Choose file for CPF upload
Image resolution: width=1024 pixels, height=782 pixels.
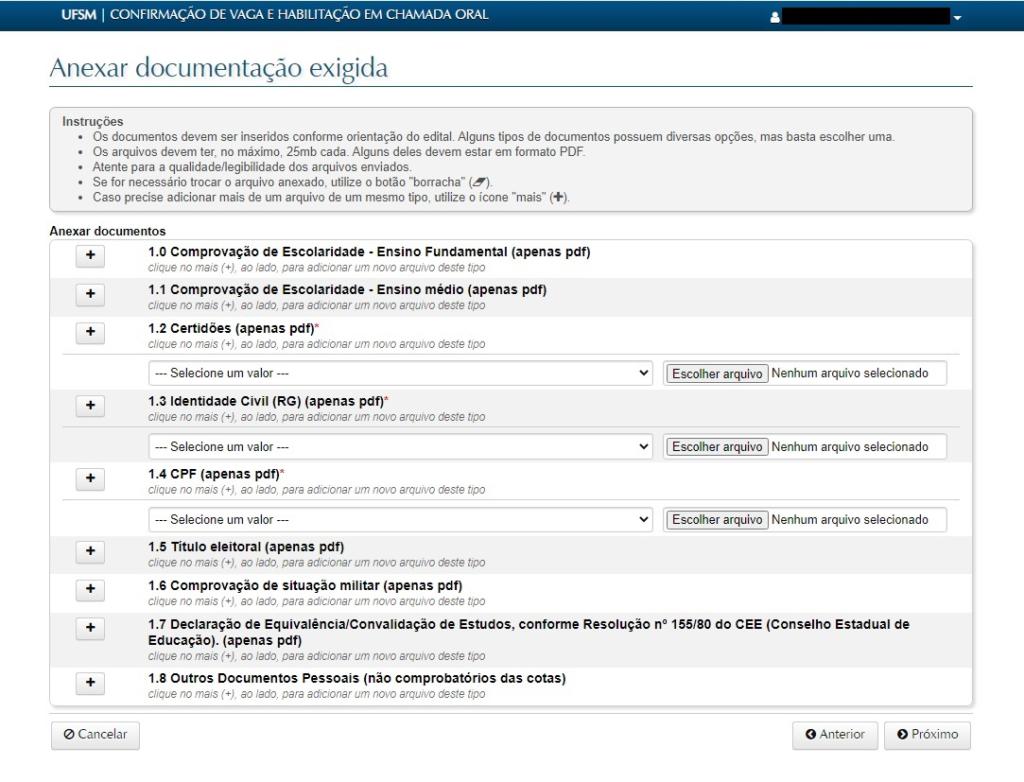point(717,520)
